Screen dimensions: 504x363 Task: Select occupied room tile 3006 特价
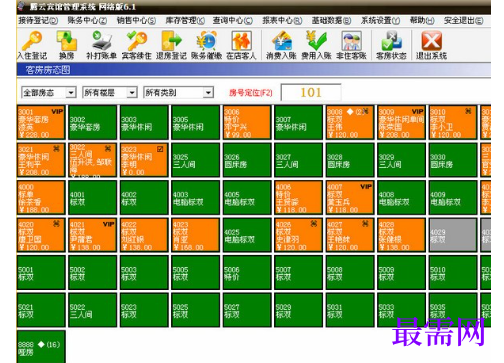click(x=247, y=122)
